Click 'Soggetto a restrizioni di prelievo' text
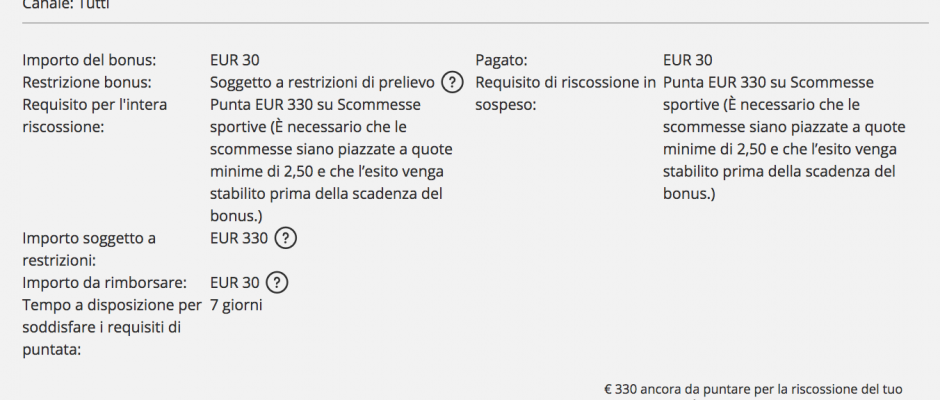The image size is (940, 400). 323,83
